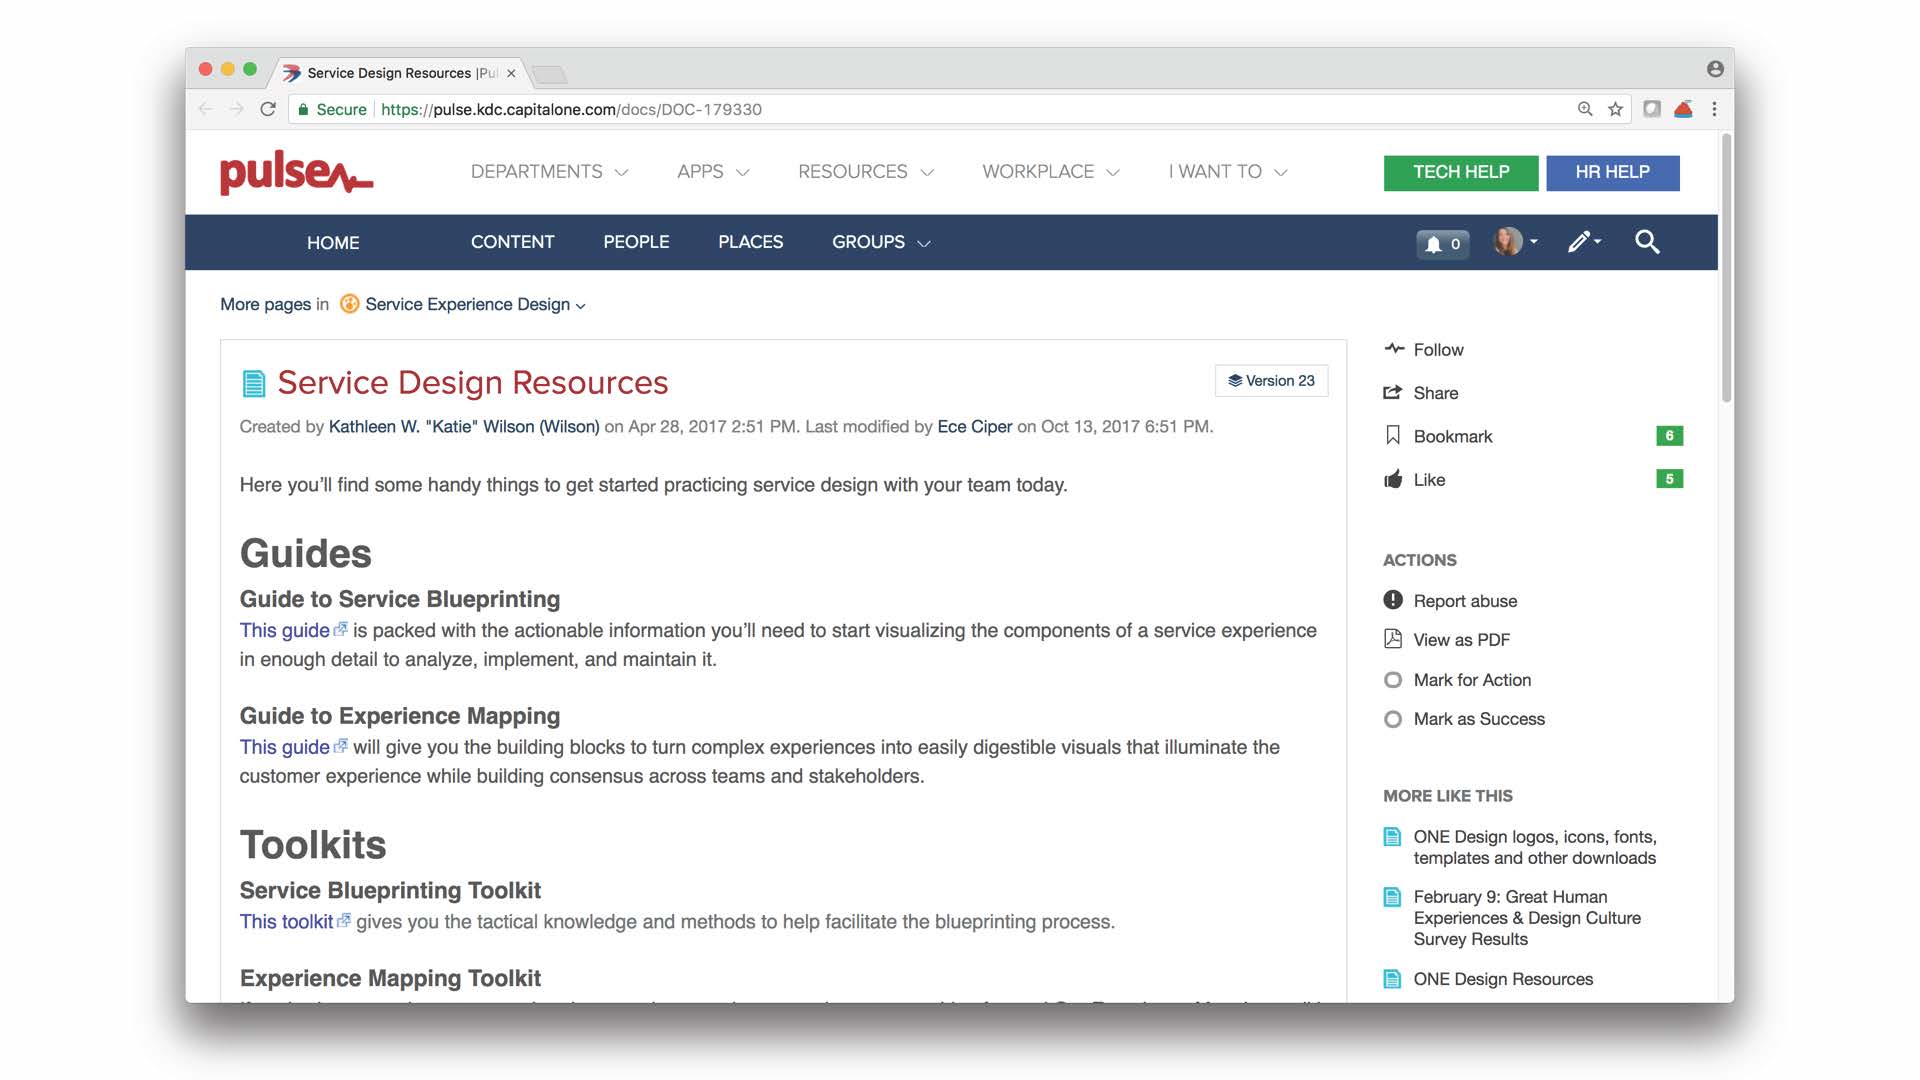Click the document icon next to ONE Design Resources

(x=1392, y=979)
